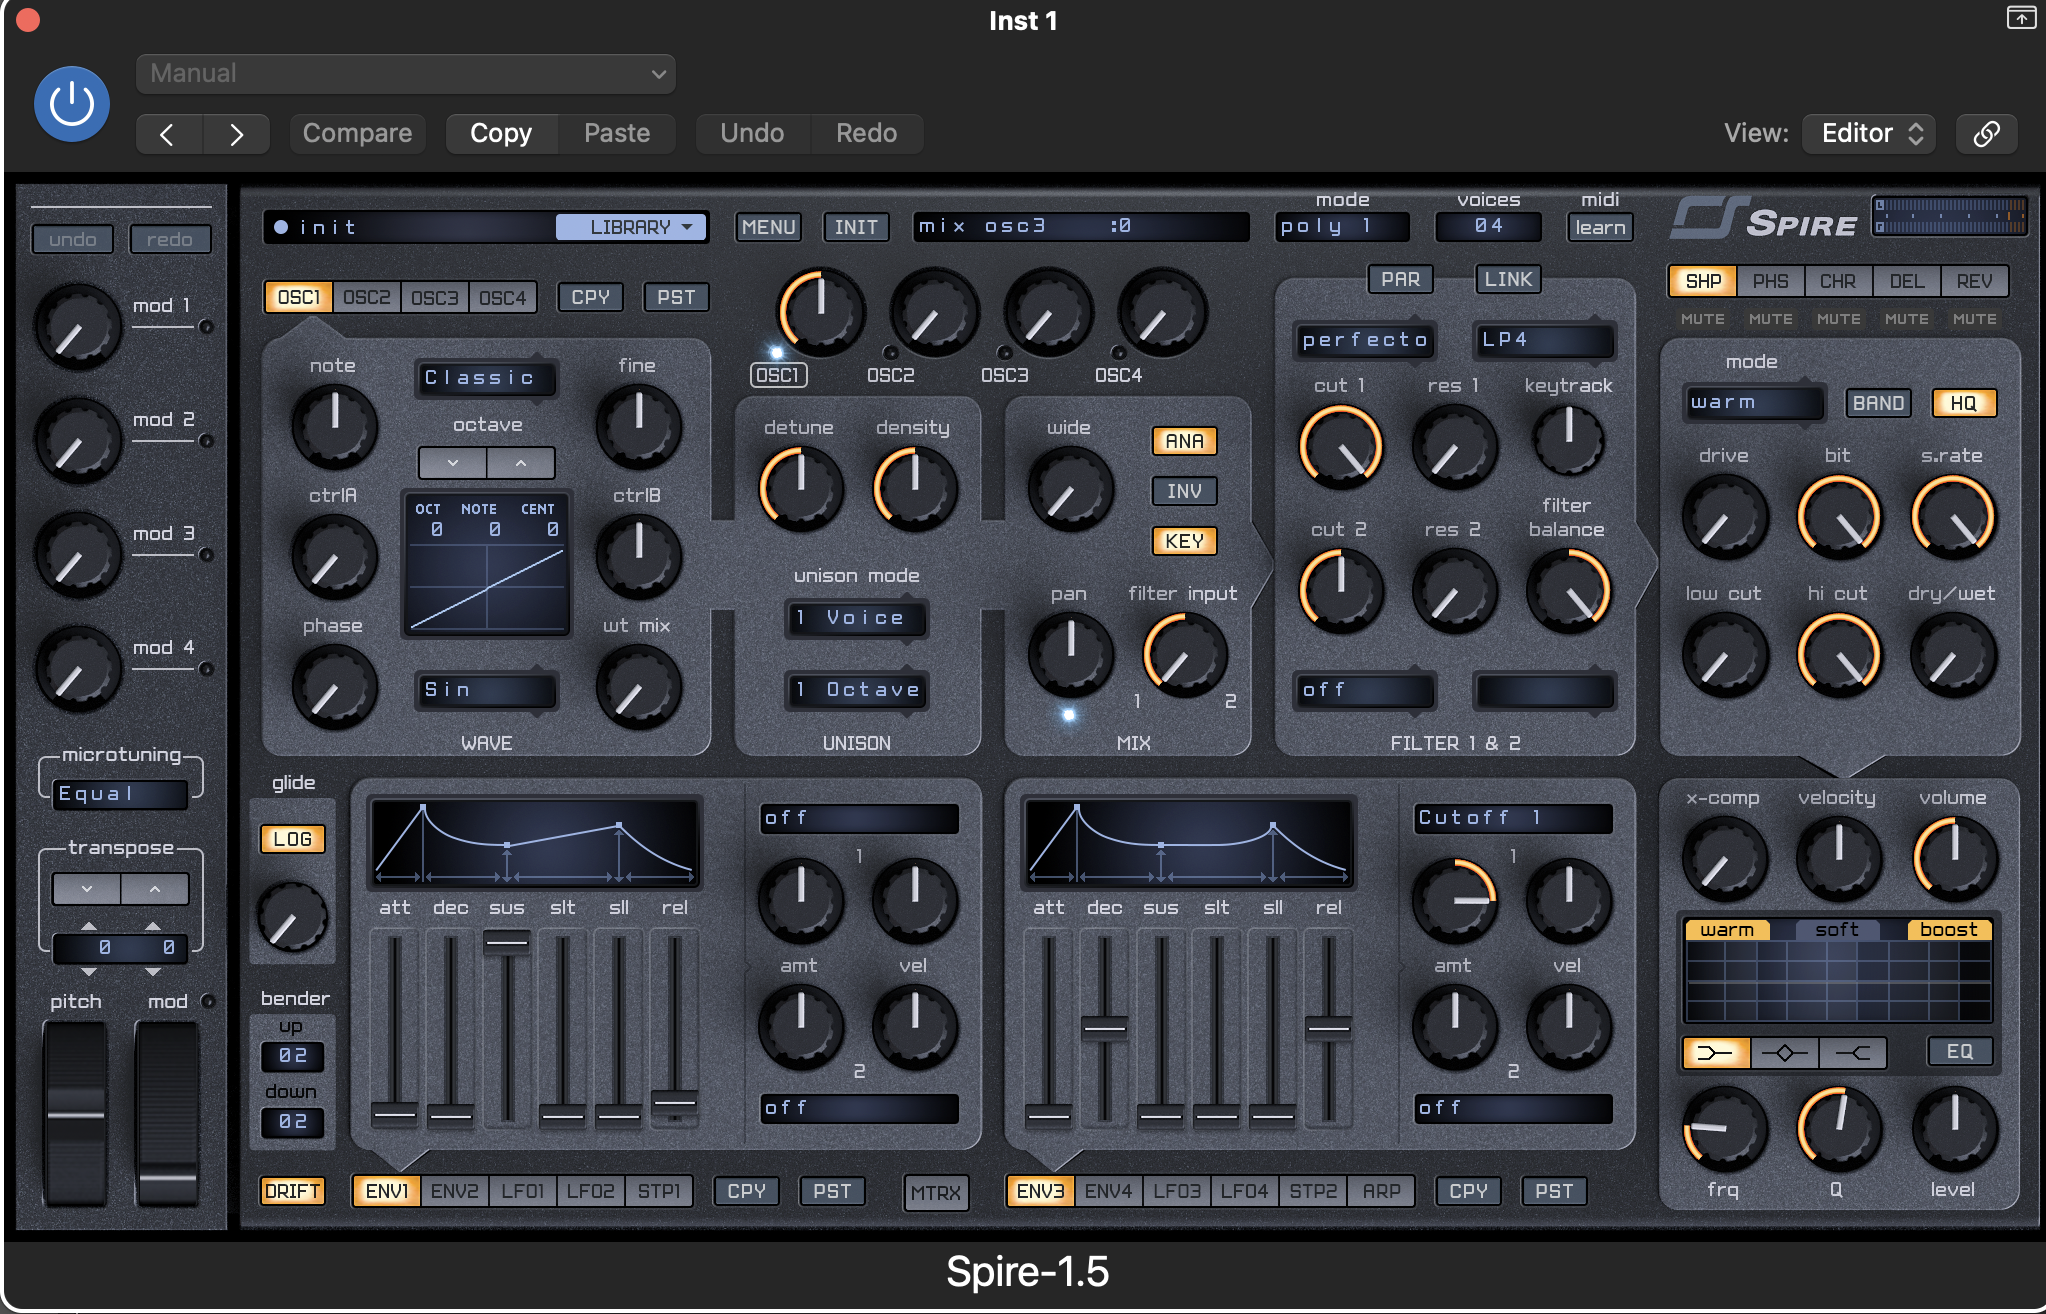Click the midi learn button
Image resolution: width=2046 pixels, height=1314 pixels.
tap(1600, 227)
